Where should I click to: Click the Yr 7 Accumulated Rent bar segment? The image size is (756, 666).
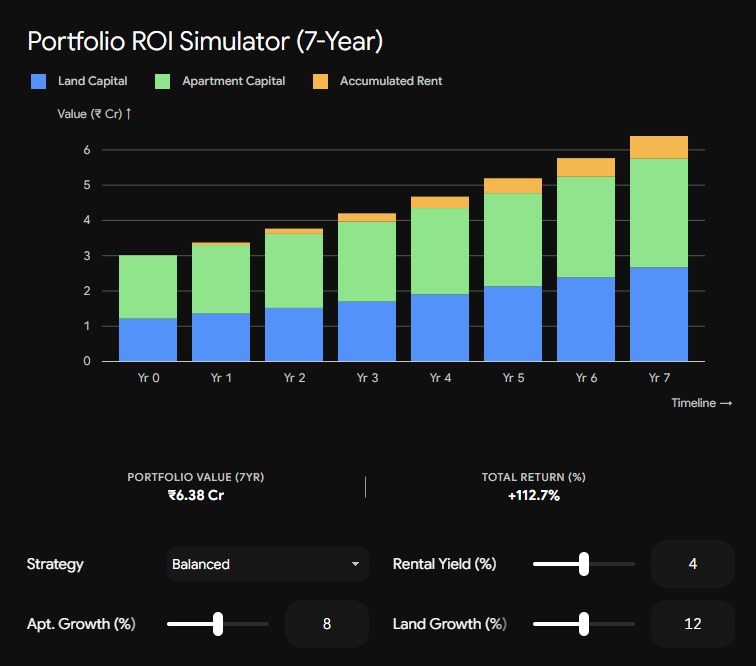pyautogui.click(x=659, y=147)
